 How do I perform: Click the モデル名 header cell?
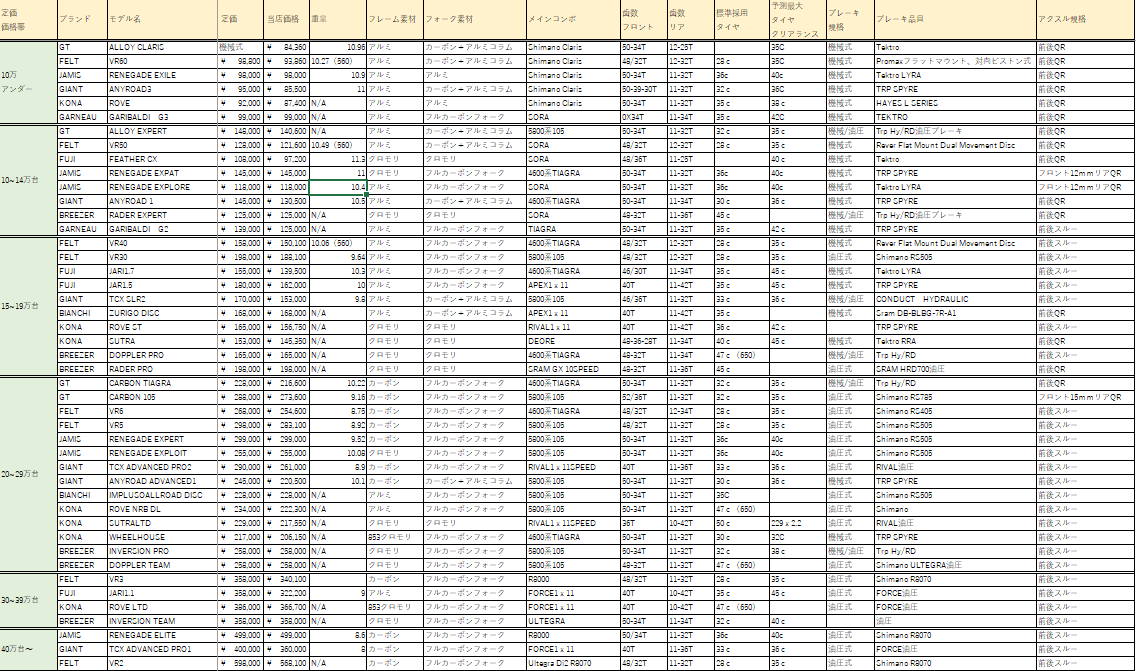(161, 19)
